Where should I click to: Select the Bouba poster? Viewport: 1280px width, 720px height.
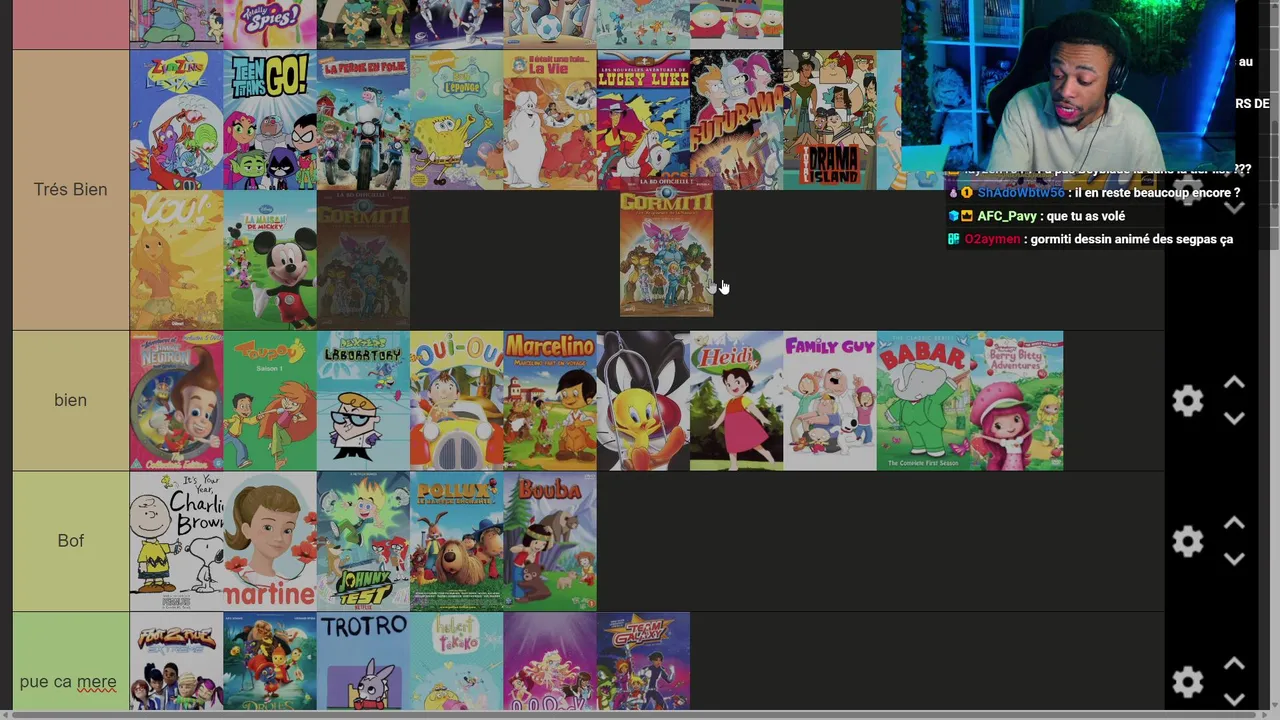coord(550,541)
